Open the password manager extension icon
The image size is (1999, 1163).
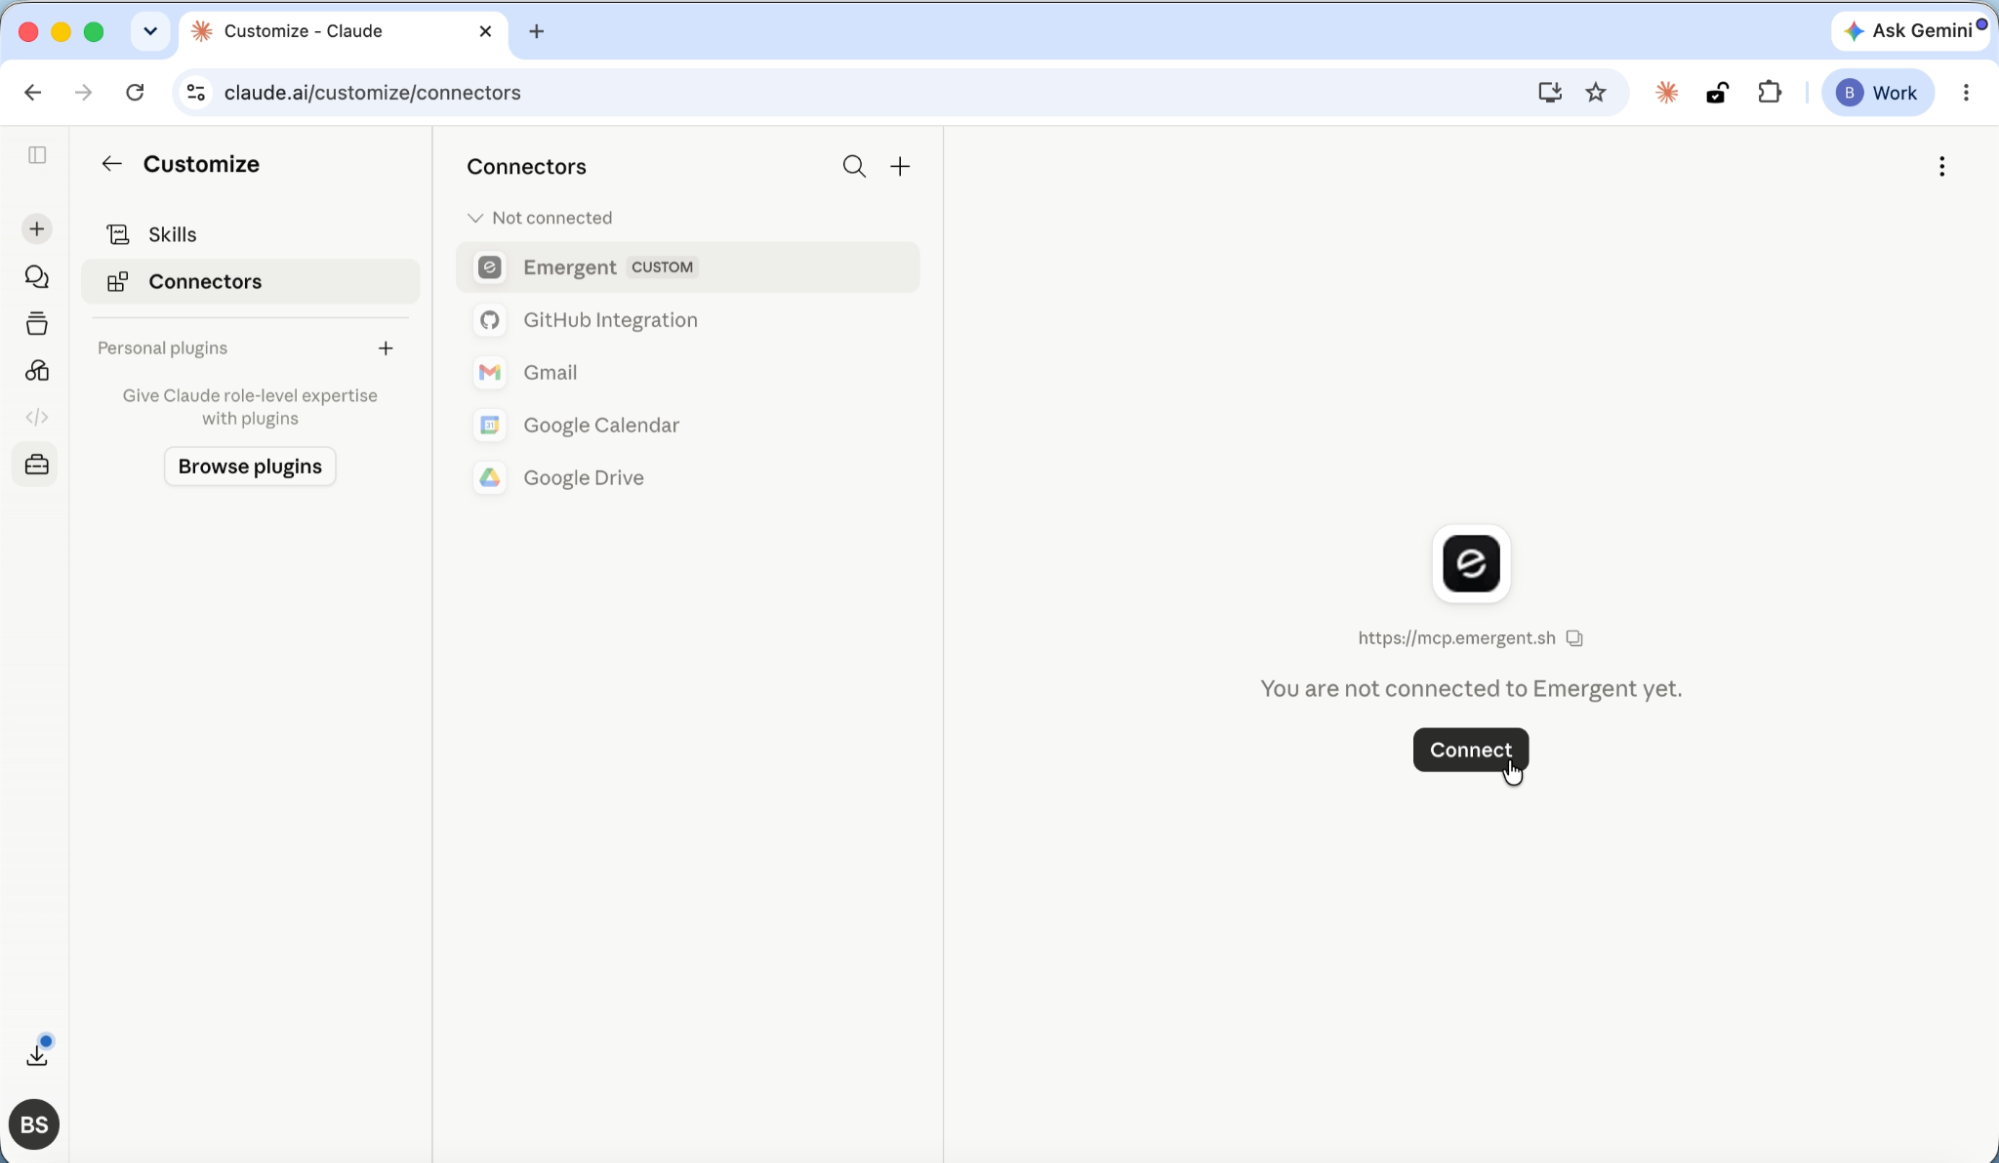point(1718,93)
